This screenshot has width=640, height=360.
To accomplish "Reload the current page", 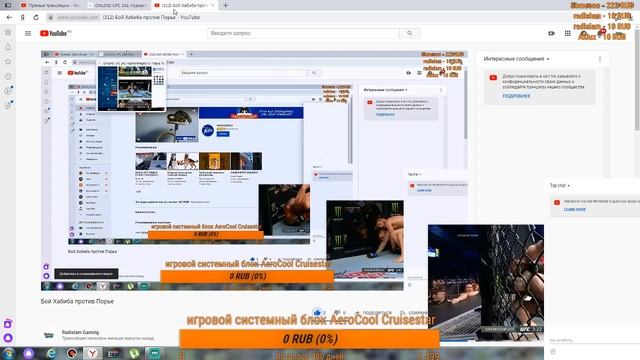I will coord(36,18).
